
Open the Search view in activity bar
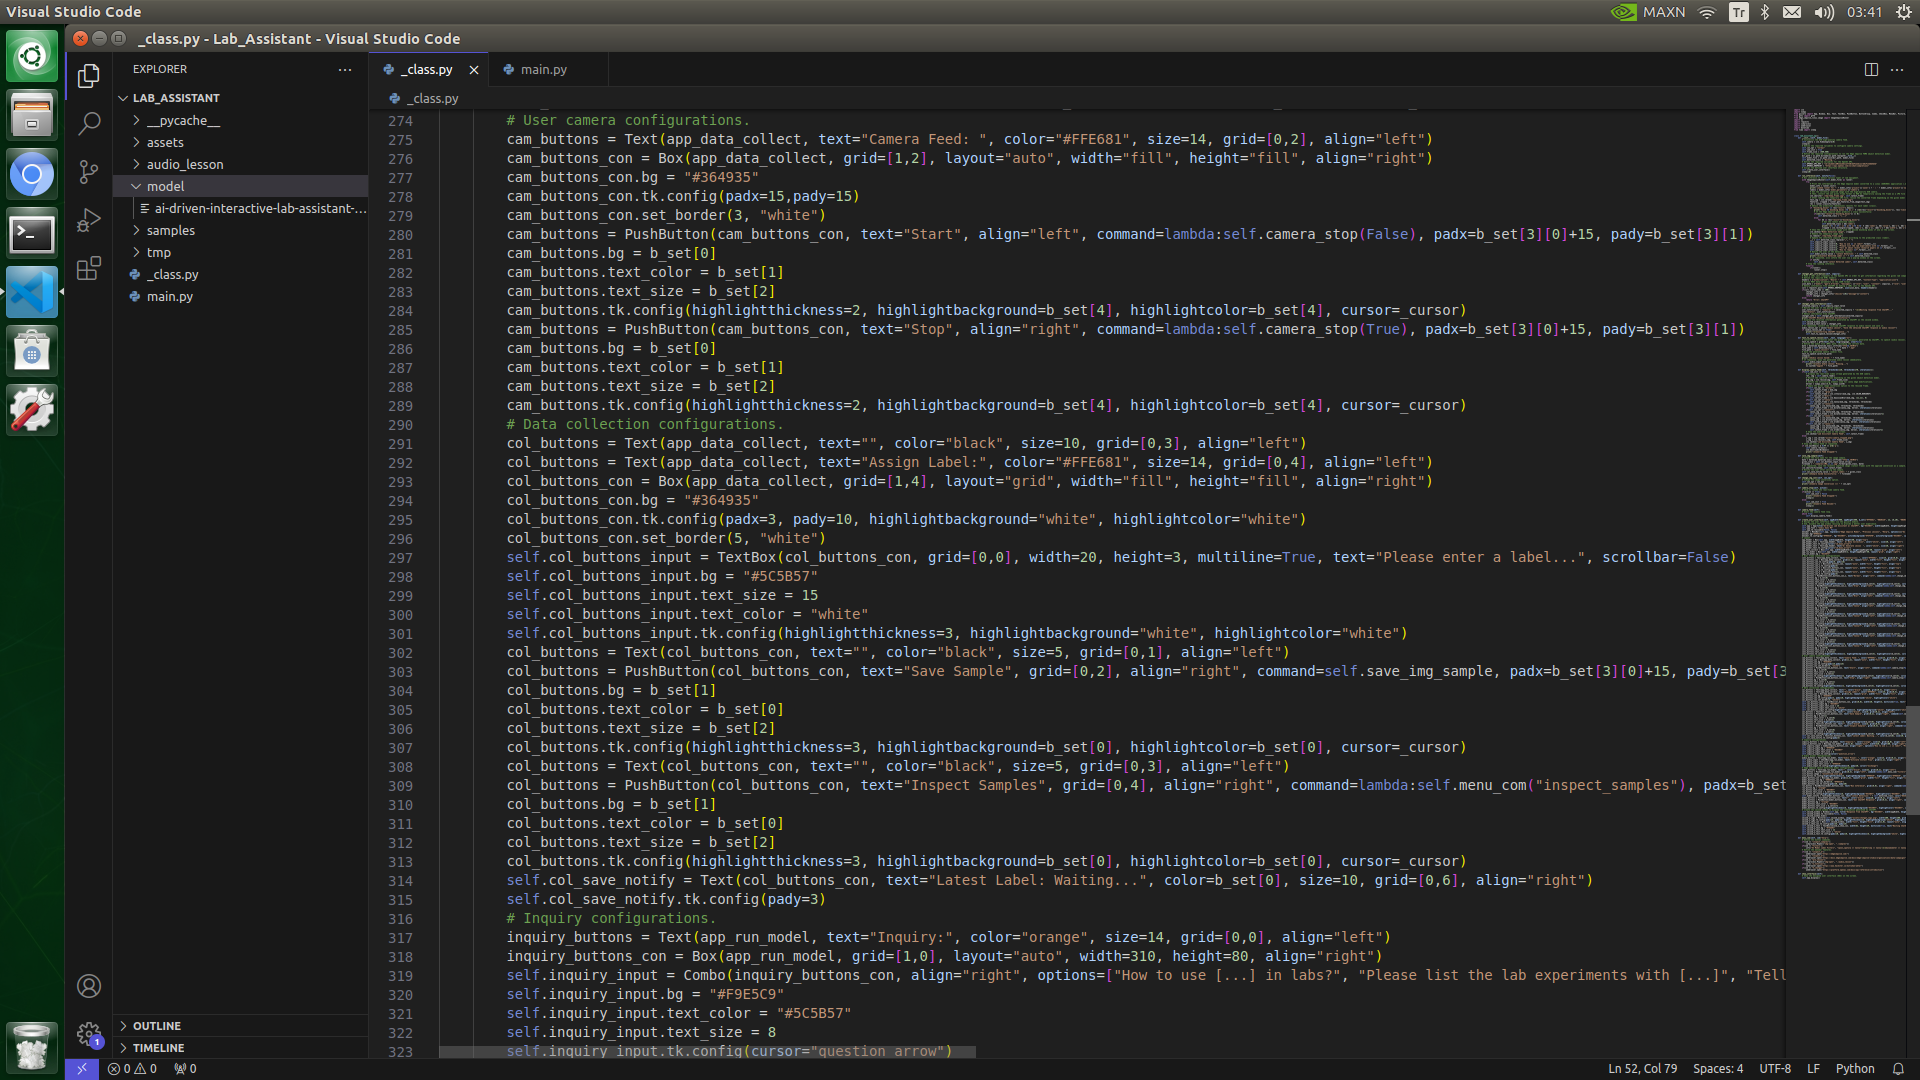click(x=89, y=124)
